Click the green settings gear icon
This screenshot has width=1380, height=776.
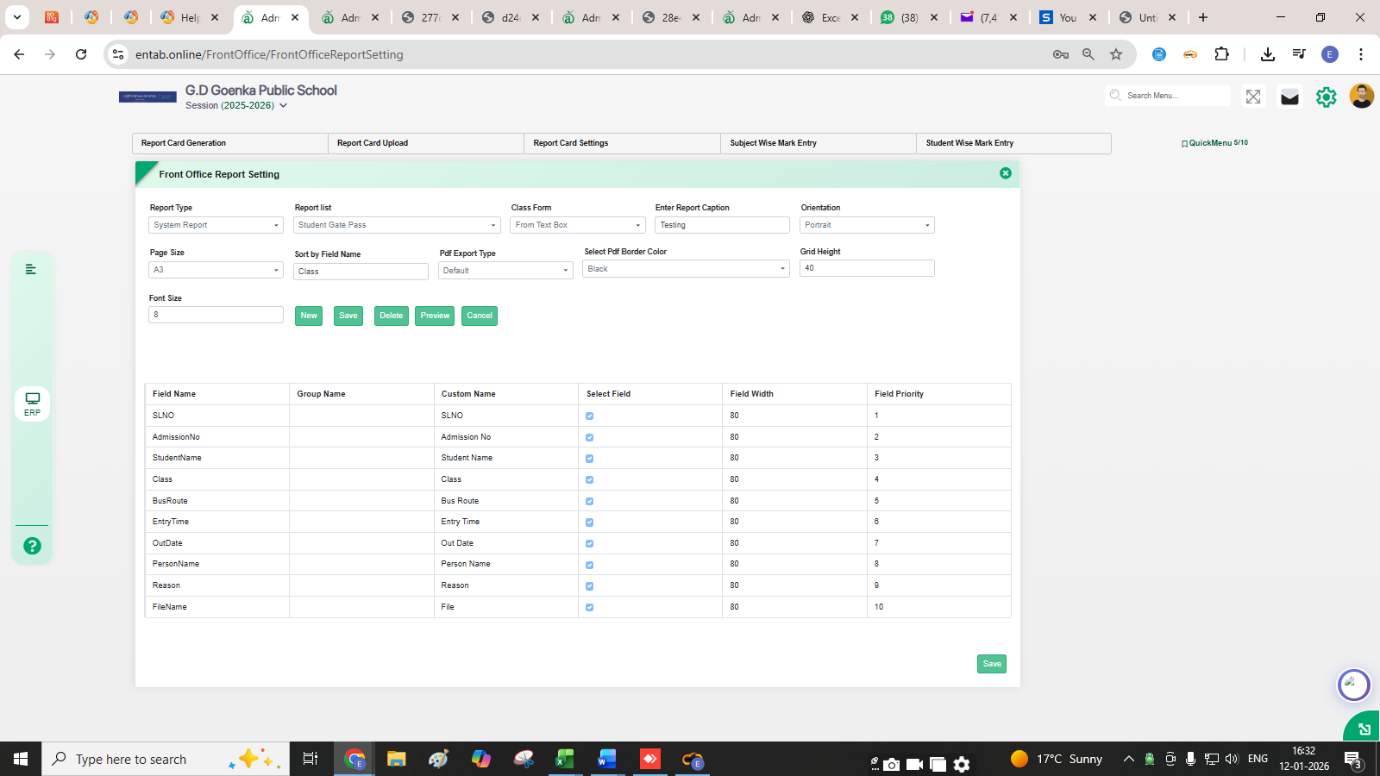tap(1326, 97)
